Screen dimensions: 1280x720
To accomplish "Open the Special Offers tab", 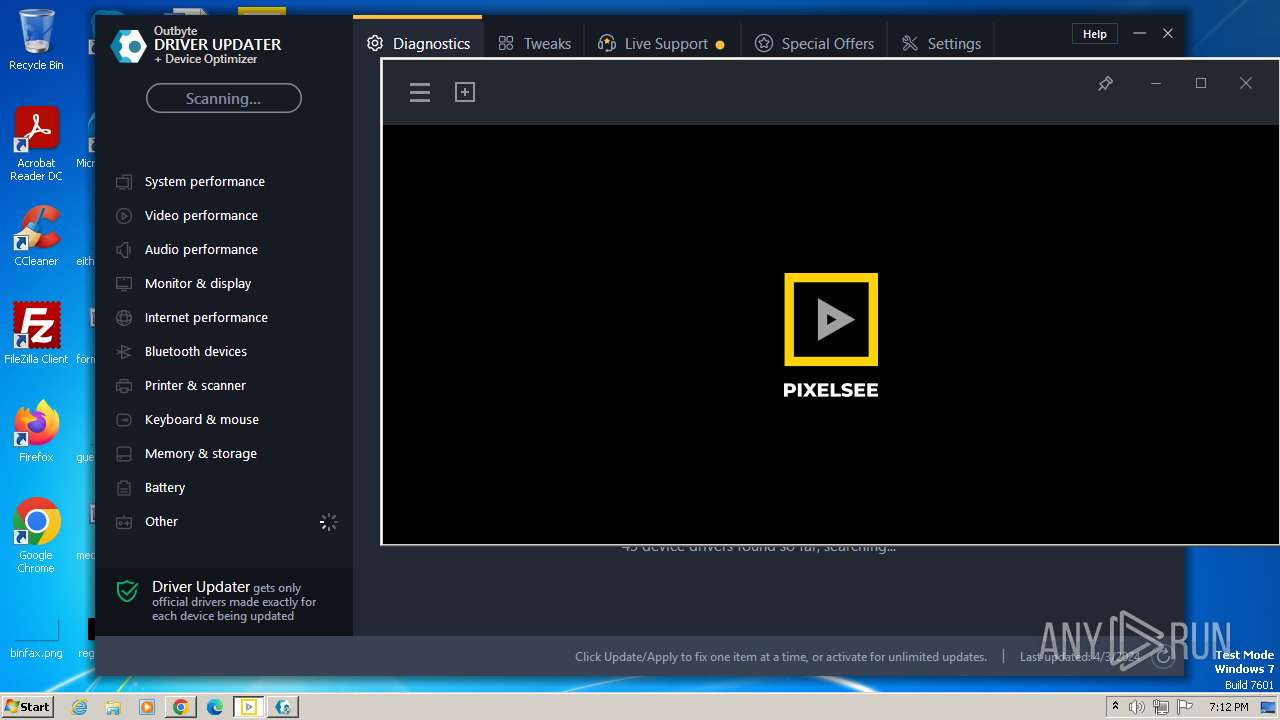I will [x=815, y=44].
